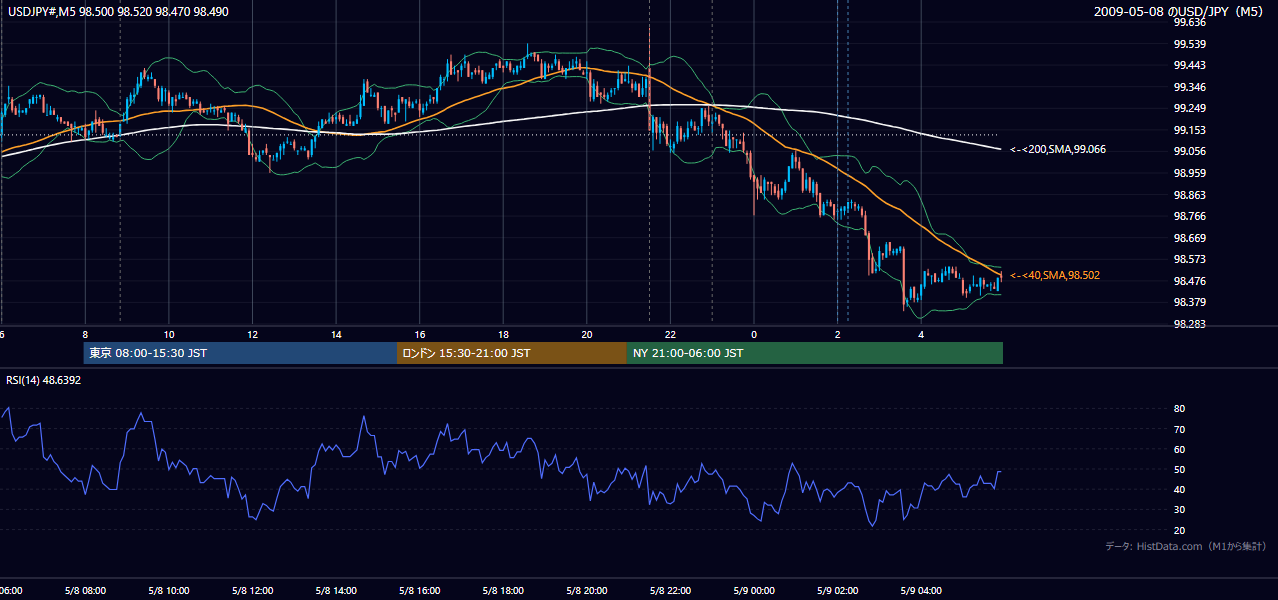Click hour label 18 under the price chart

click(503, 334)
